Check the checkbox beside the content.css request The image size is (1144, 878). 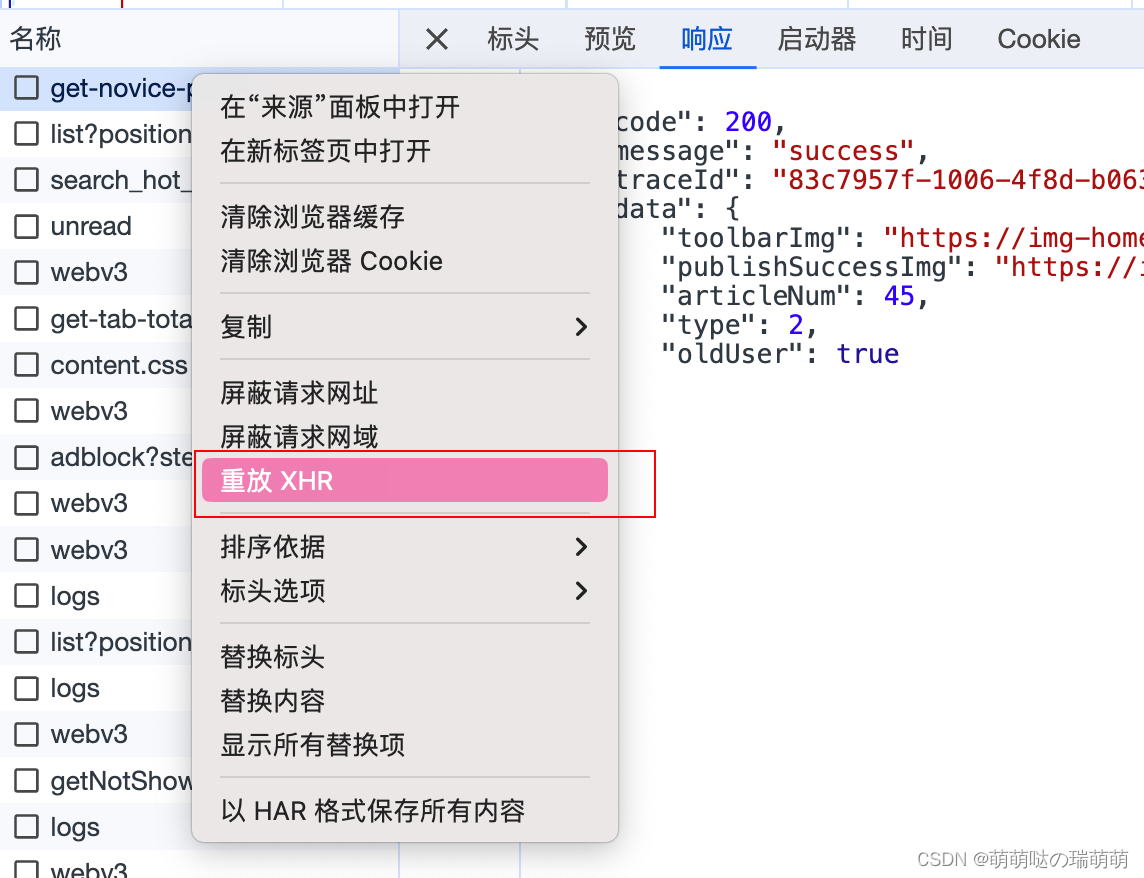[26, 365]
